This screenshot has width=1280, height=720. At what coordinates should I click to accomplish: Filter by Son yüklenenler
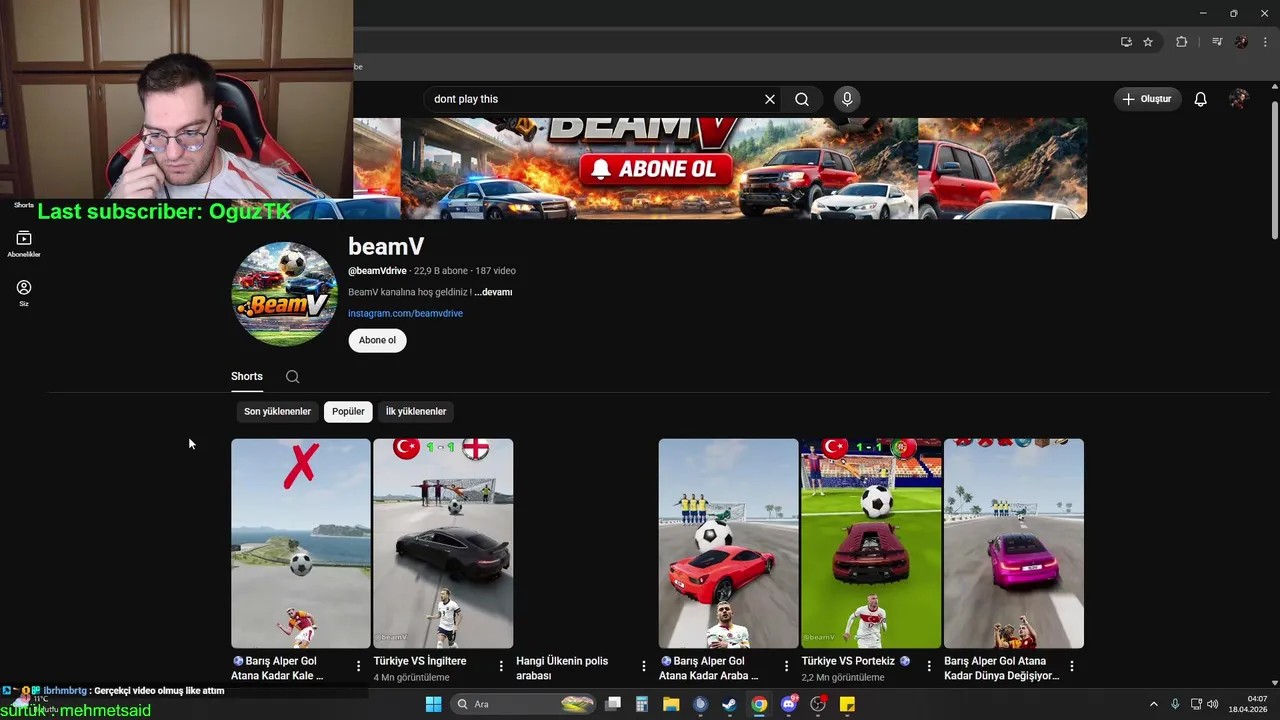pyautogui.click(x=277, y=412)
